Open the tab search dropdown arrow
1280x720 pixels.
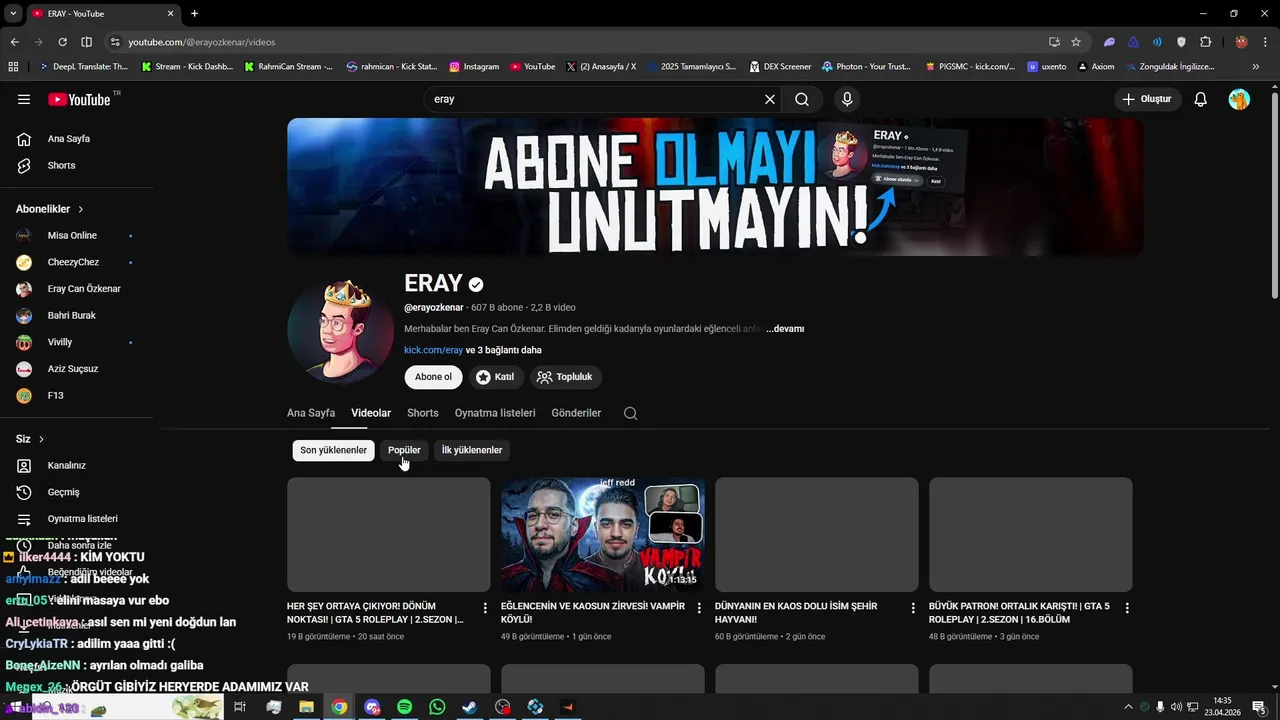tap(13, 13)
